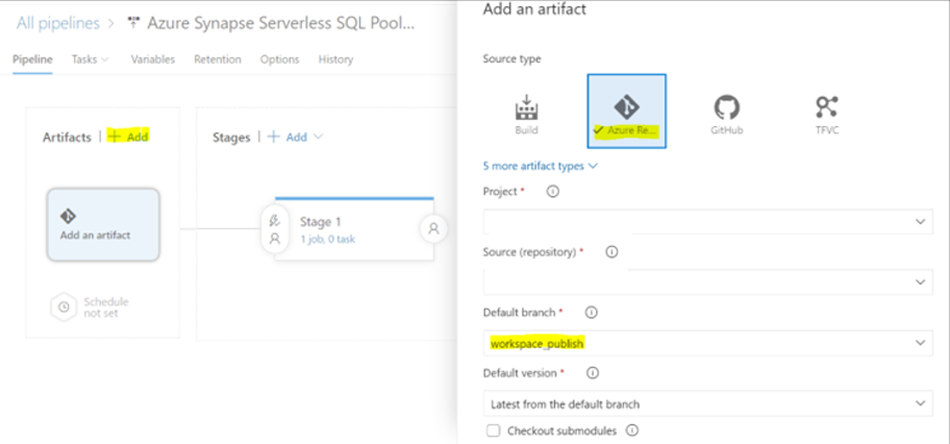
Task: Select the Azure Repos source type
Action: [626, 111]
